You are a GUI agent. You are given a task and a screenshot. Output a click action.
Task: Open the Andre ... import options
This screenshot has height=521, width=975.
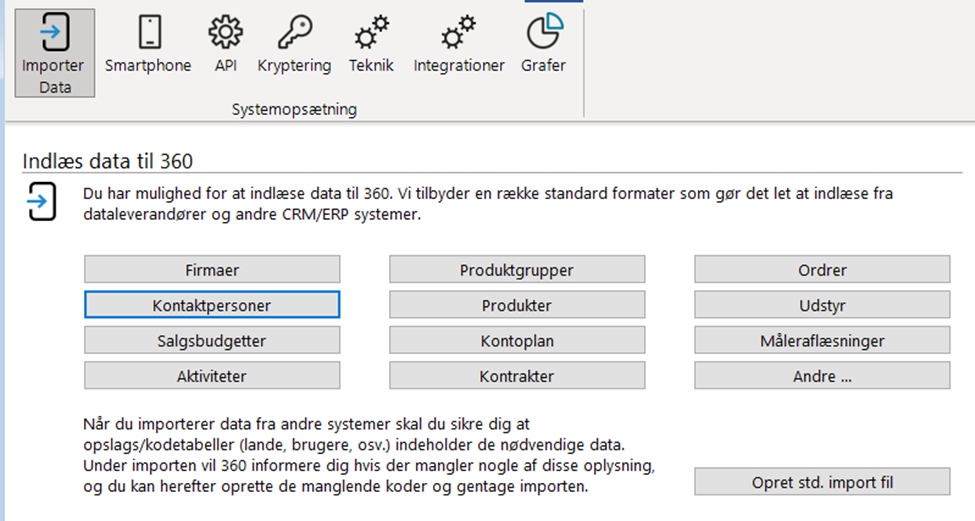[x=822, y=376]
